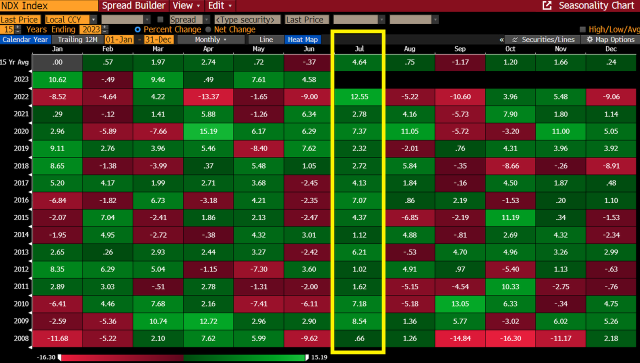
Task: Switch to the Trailing 12M tab
Action: (78, 40)
